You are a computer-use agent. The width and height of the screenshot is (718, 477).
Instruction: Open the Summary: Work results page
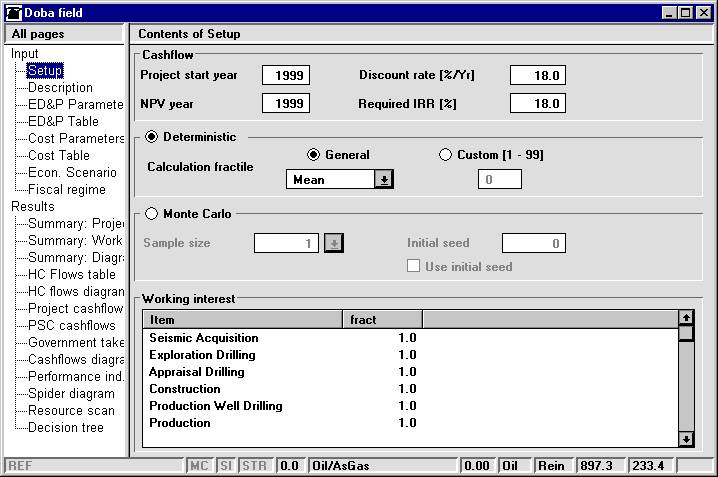click(75, 240)
